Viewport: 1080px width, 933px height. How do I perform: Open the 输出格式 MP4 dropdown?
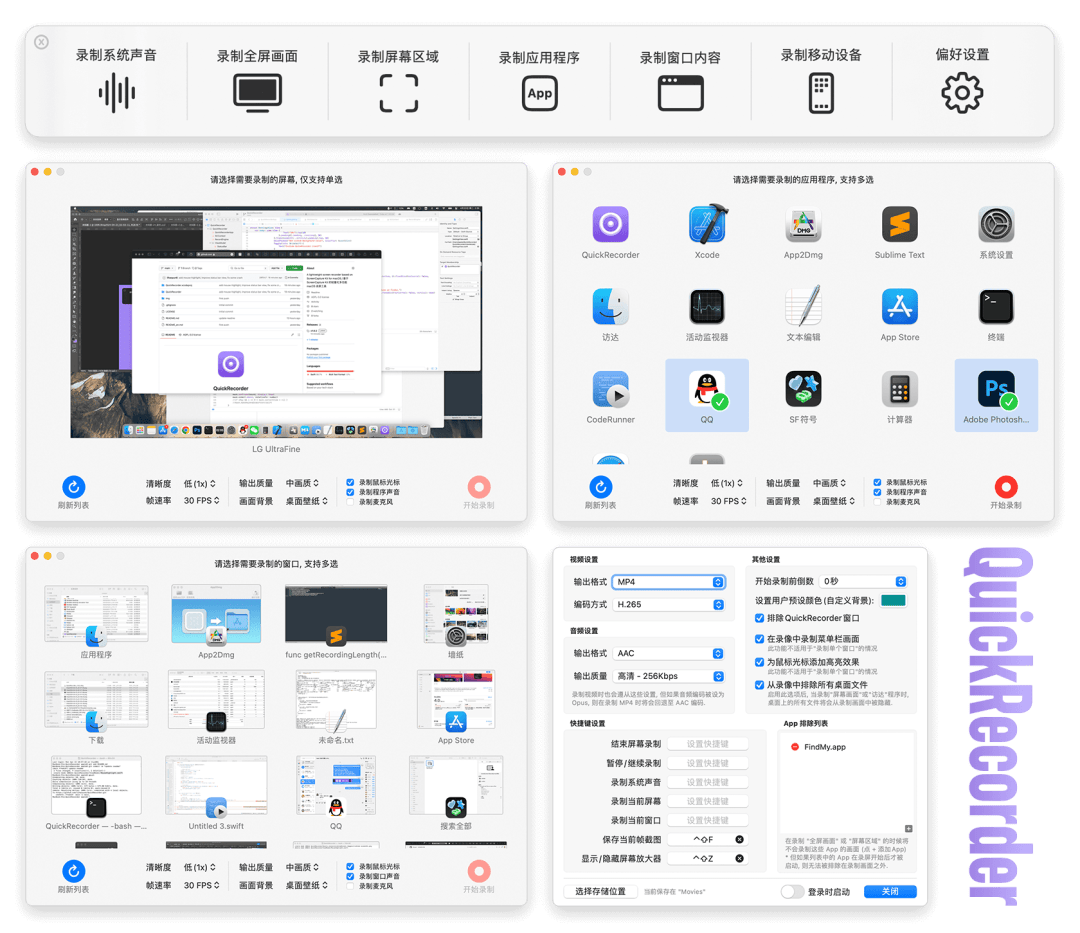click(669, 582)
